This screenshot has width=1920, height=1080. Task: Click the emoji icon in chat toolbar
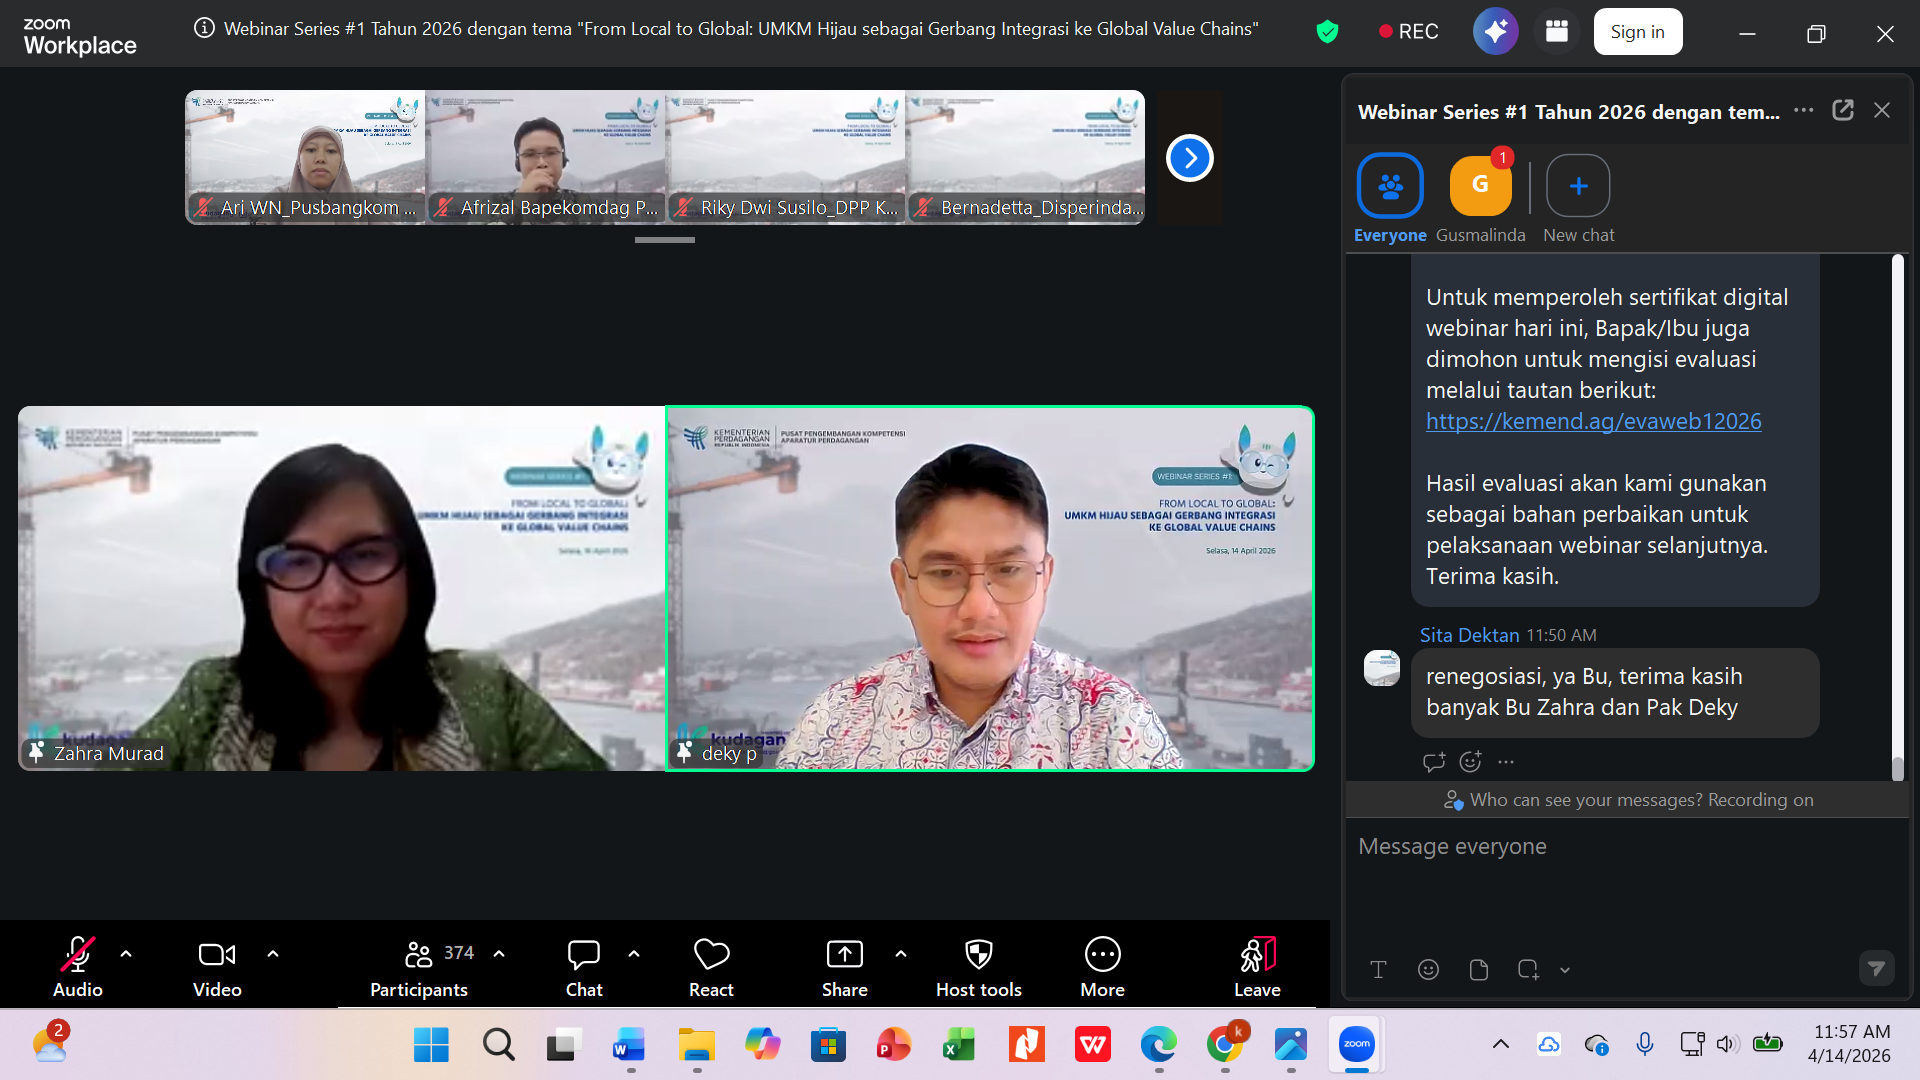(x=1428, y=969)
